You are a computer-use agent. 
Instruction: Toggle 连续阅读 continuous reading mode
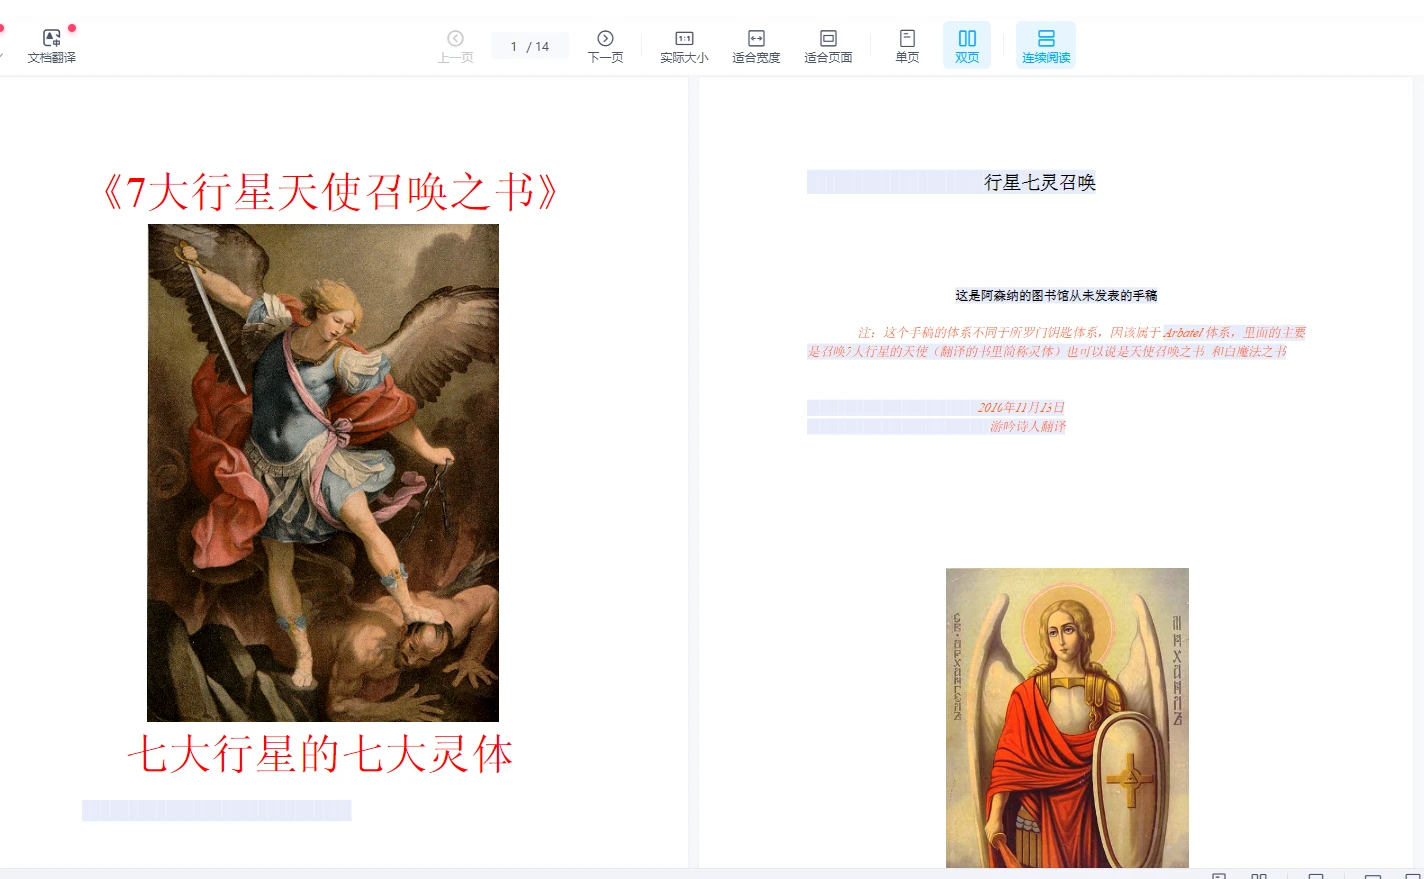1046,46
